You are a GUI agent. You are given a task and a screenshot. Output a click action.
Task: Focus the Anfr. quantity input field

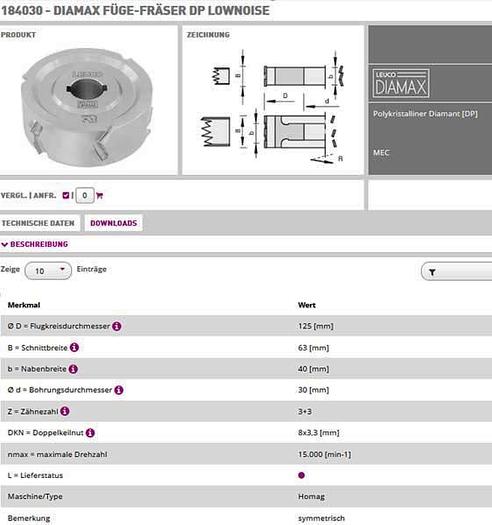pyautogui.click(x=85, y=195)
